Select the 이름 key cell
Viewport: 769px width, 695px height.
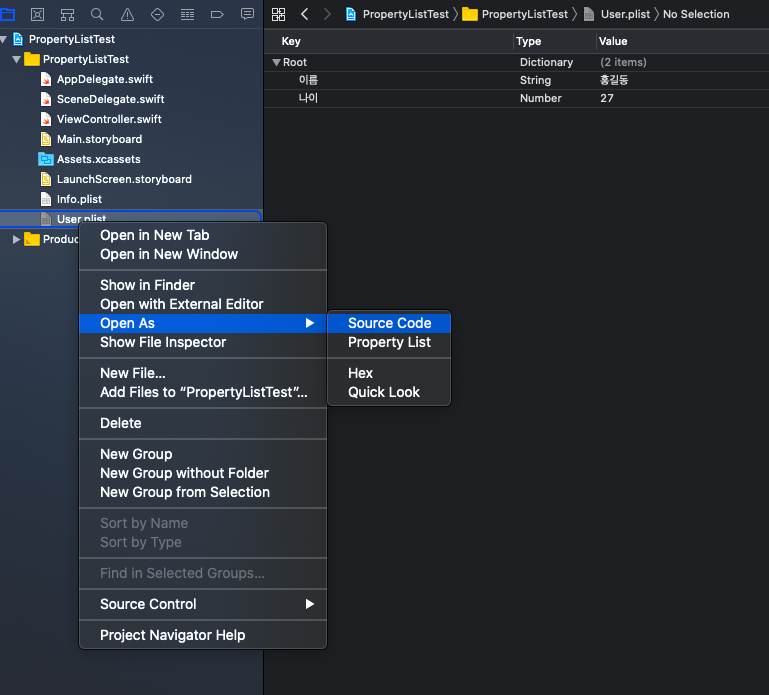click(x=308, y=80)
